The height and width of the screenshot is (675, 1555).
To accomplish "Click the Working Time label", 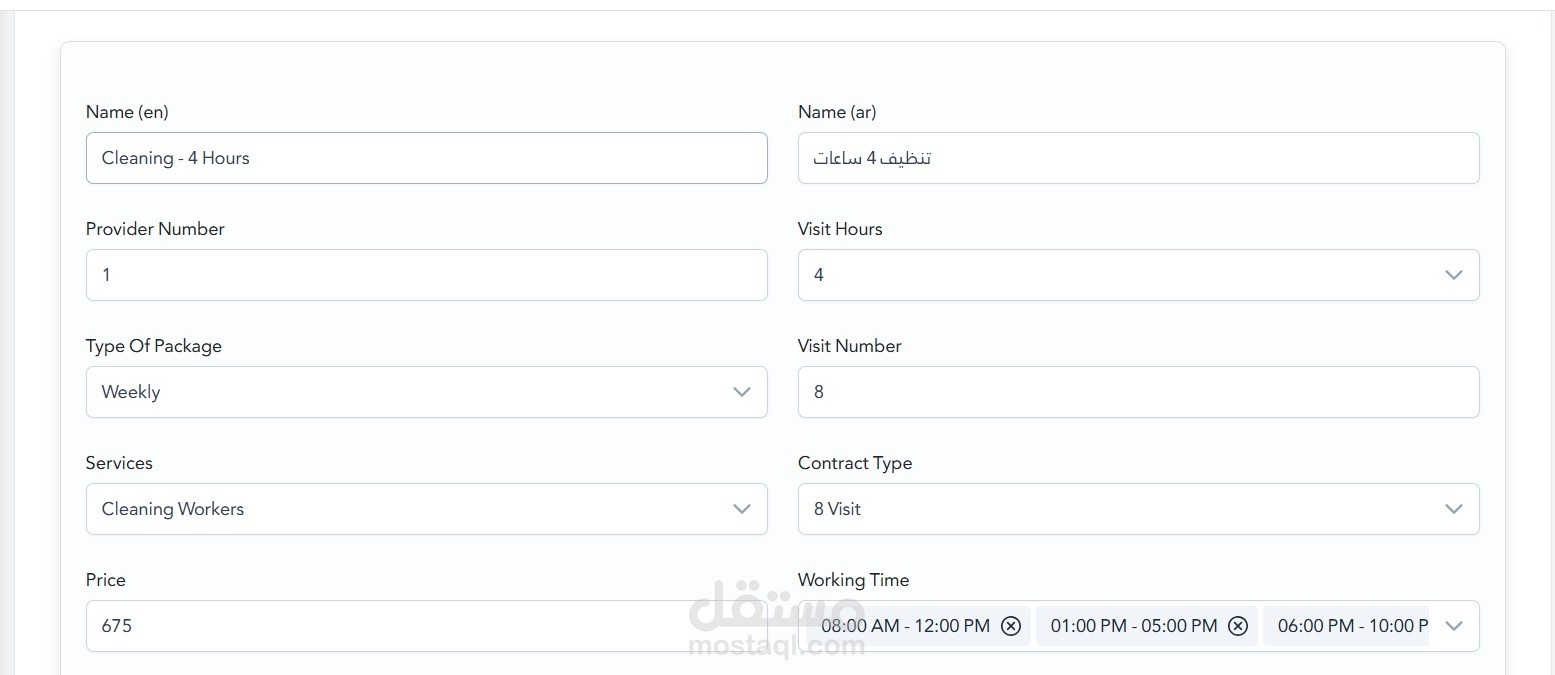I will tap(853, 580).
